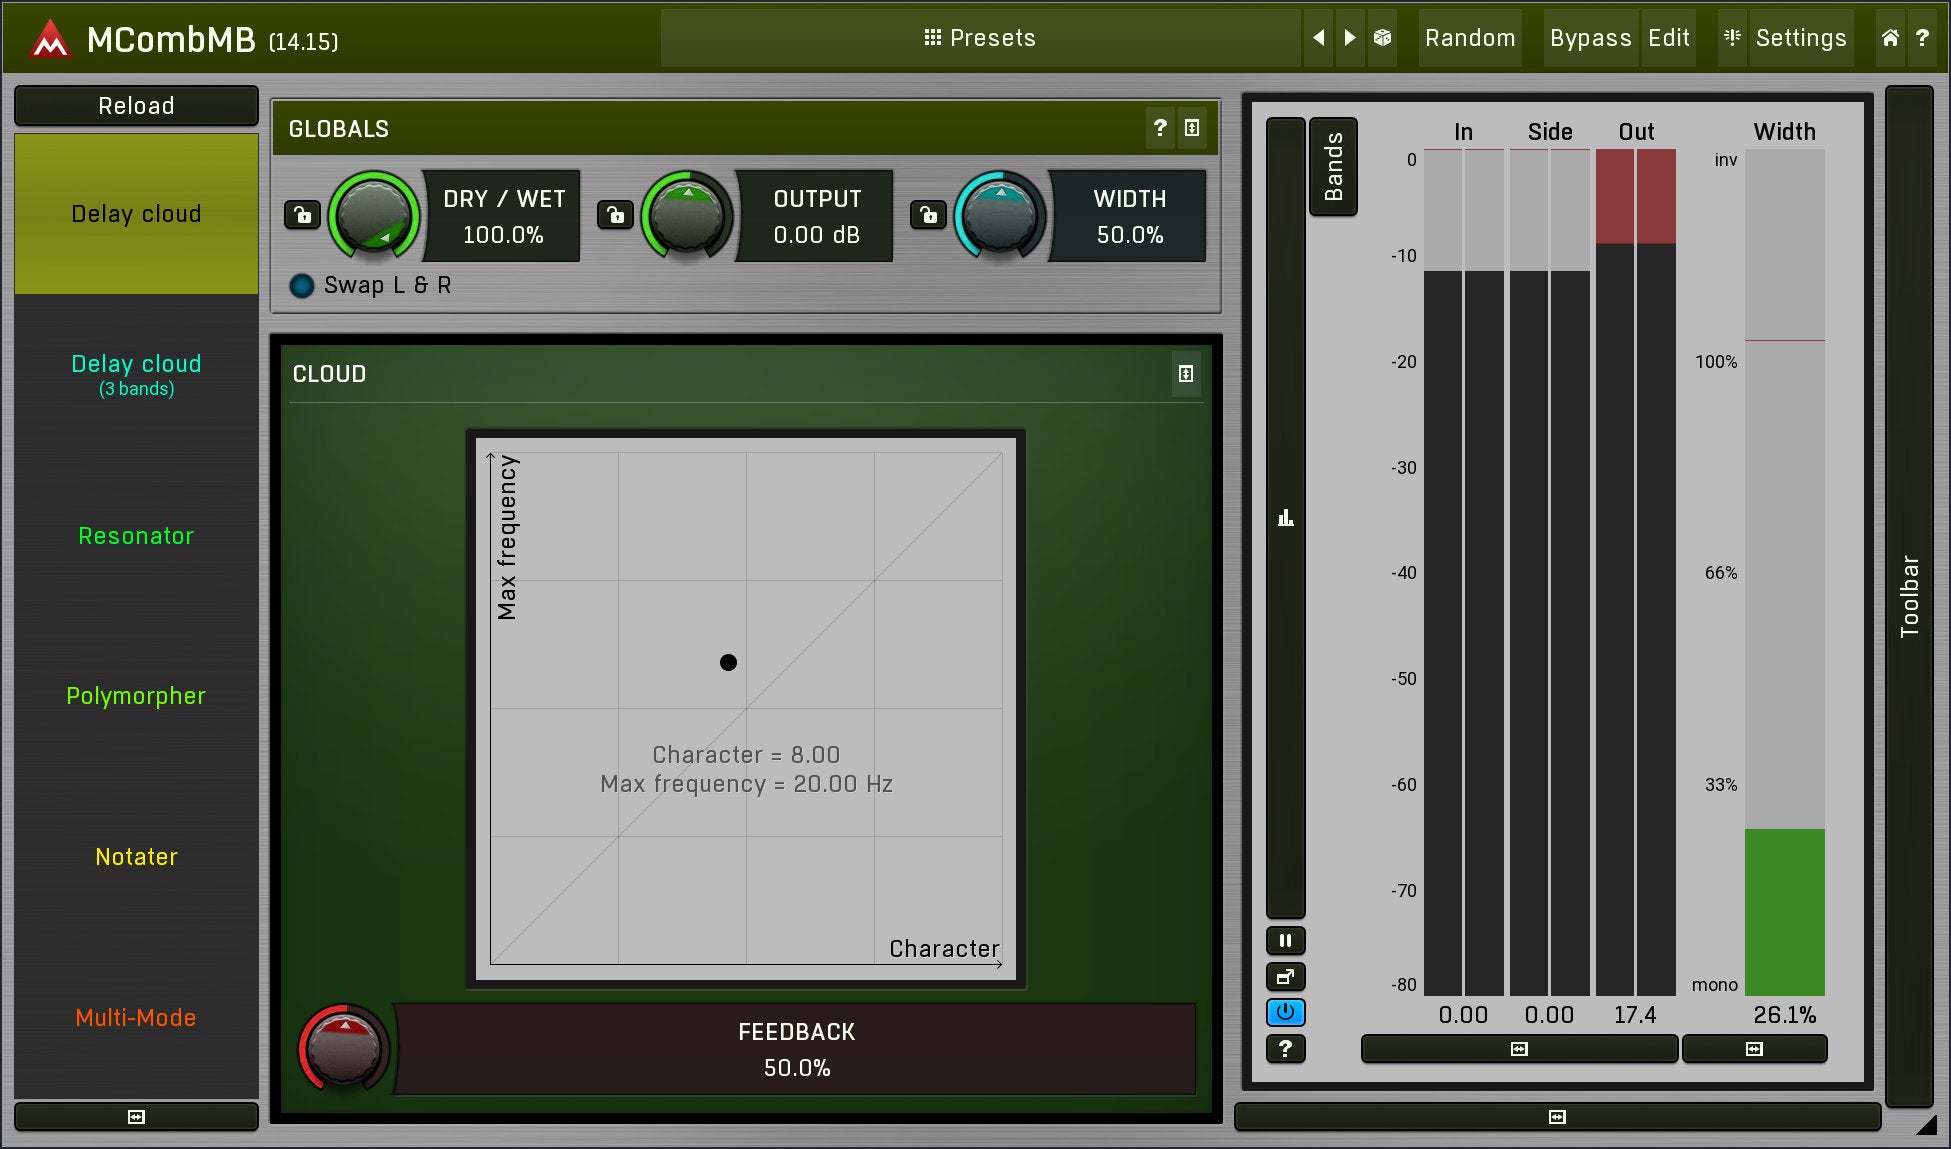Pause the meters display
This screenshot has width=1951, height=1149.
click(x=1285, y=940)
